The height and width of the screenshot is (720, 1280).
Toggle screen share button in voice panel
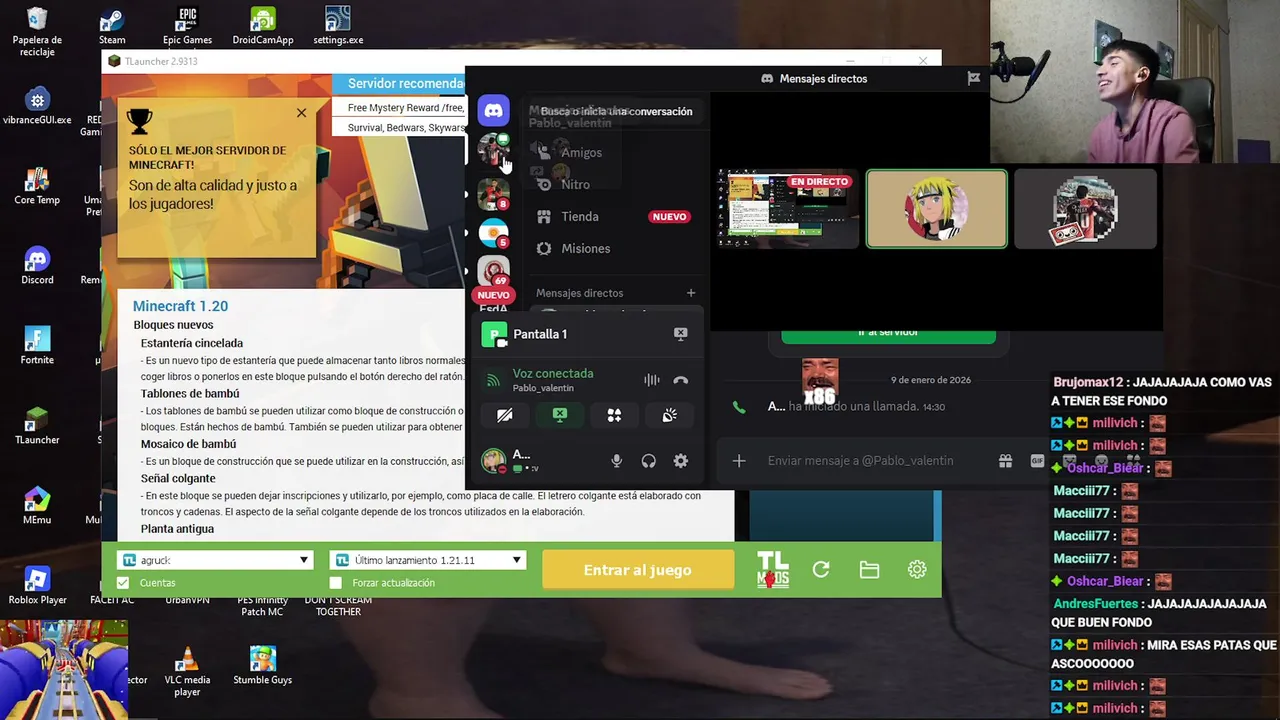pos(560,415)
